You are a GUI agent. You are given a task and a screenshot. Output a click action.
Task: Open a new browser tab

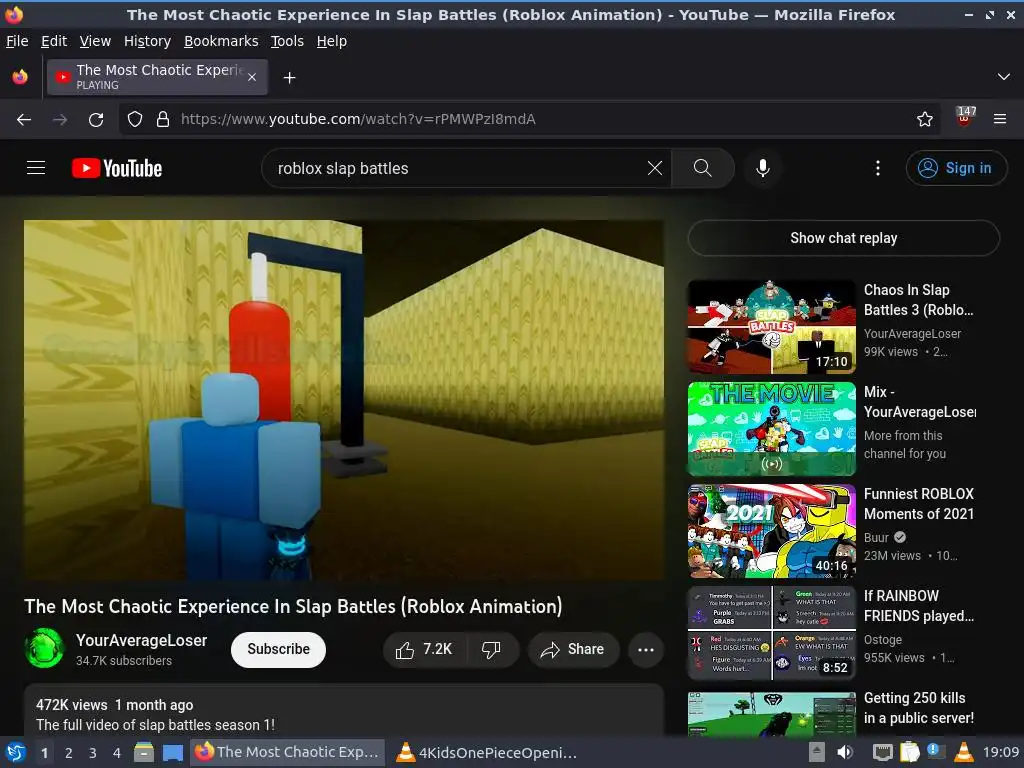tap(289, 78)
